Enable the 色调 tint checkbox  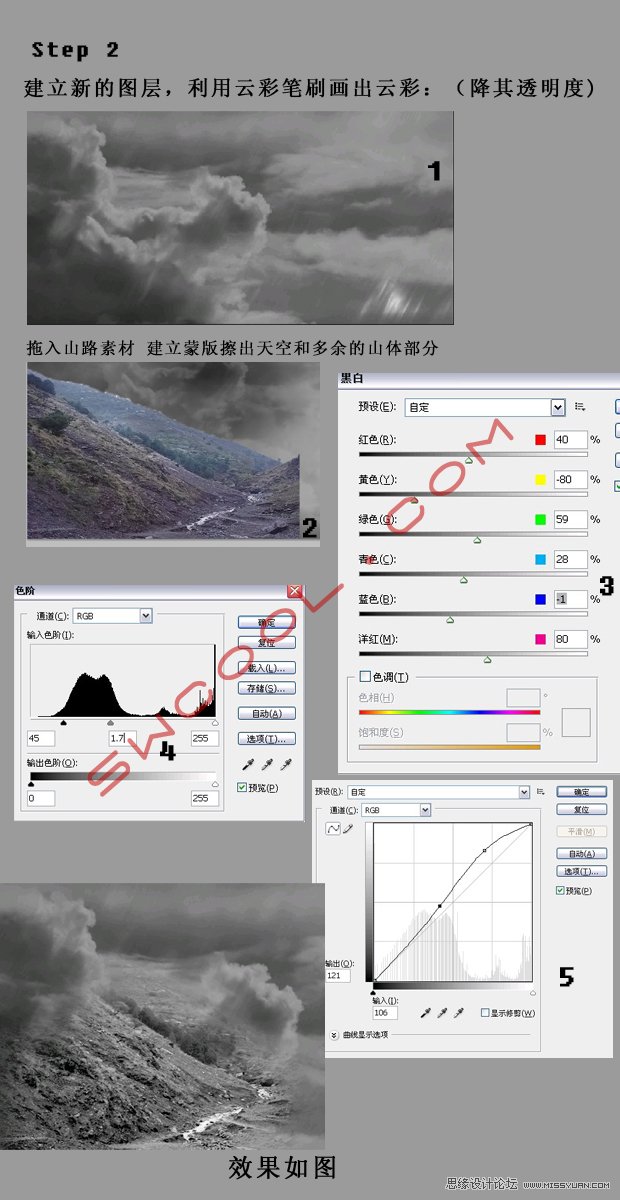pos(365,677)
